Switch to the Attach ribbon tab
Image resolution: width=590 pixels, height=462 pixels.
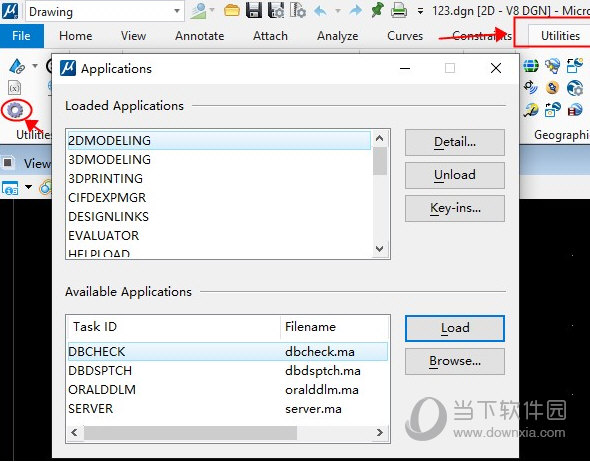point(270,36)
